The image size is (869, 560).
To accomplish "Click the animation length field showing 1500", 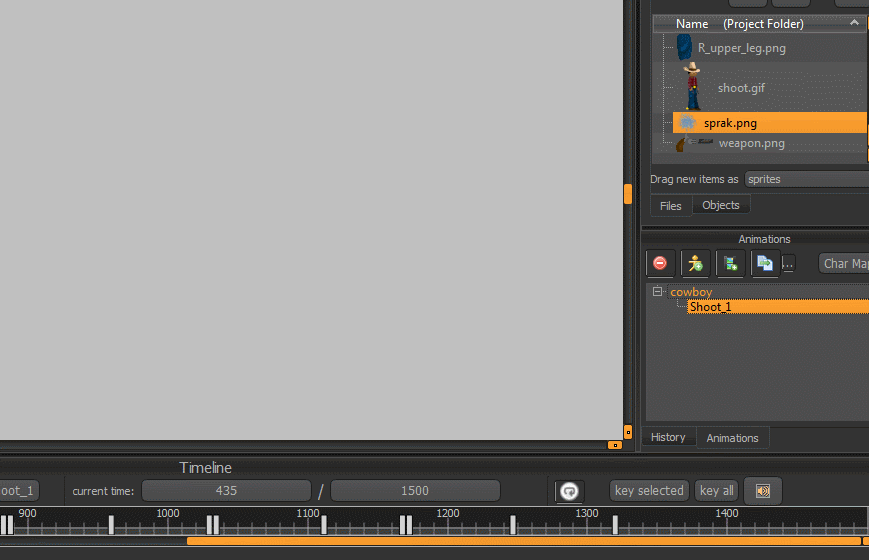I will click(415, 491).
